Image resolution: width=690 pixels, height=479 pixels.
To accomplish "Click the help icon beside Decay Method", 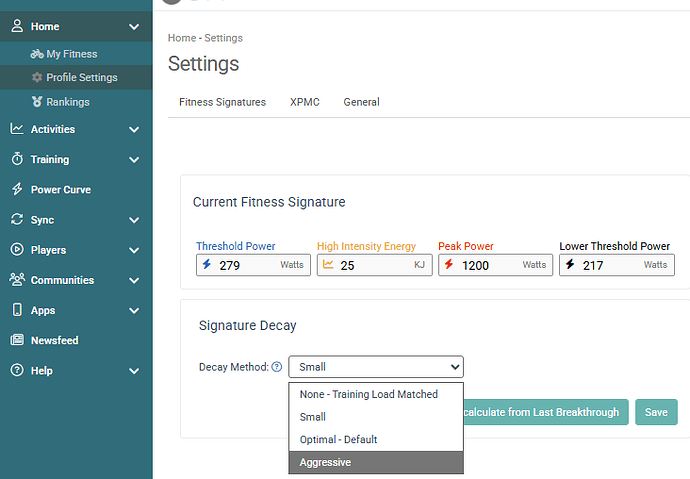I will (277, 367).
